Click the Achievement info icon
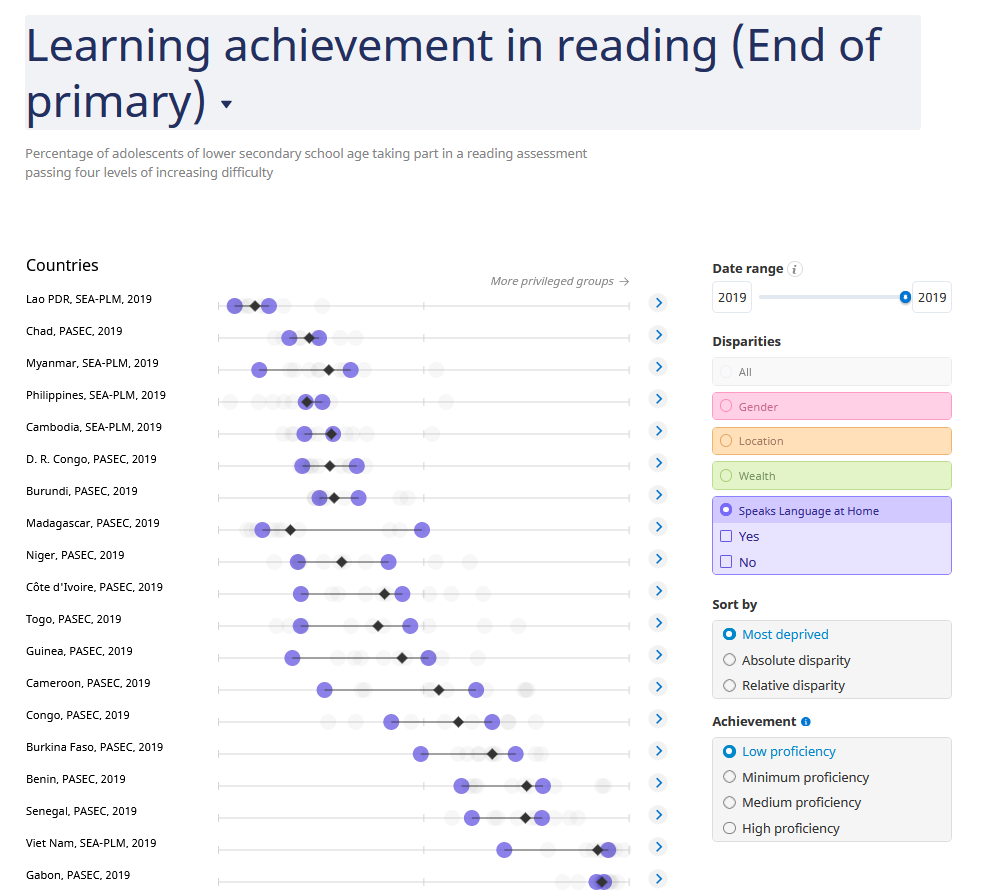 806,722
